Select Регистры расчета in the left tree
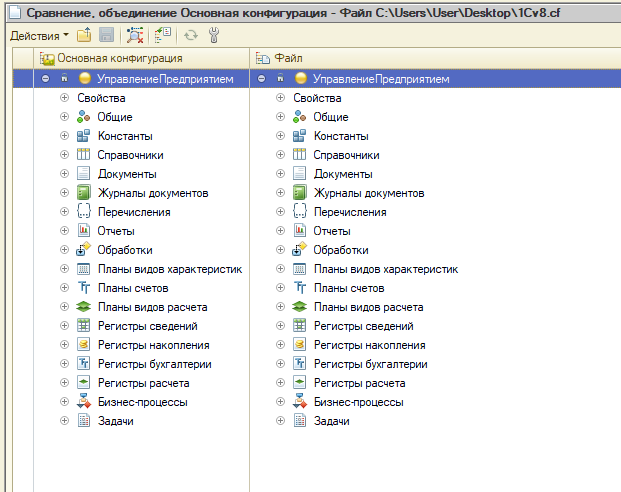621x492 pixels. 144,383
